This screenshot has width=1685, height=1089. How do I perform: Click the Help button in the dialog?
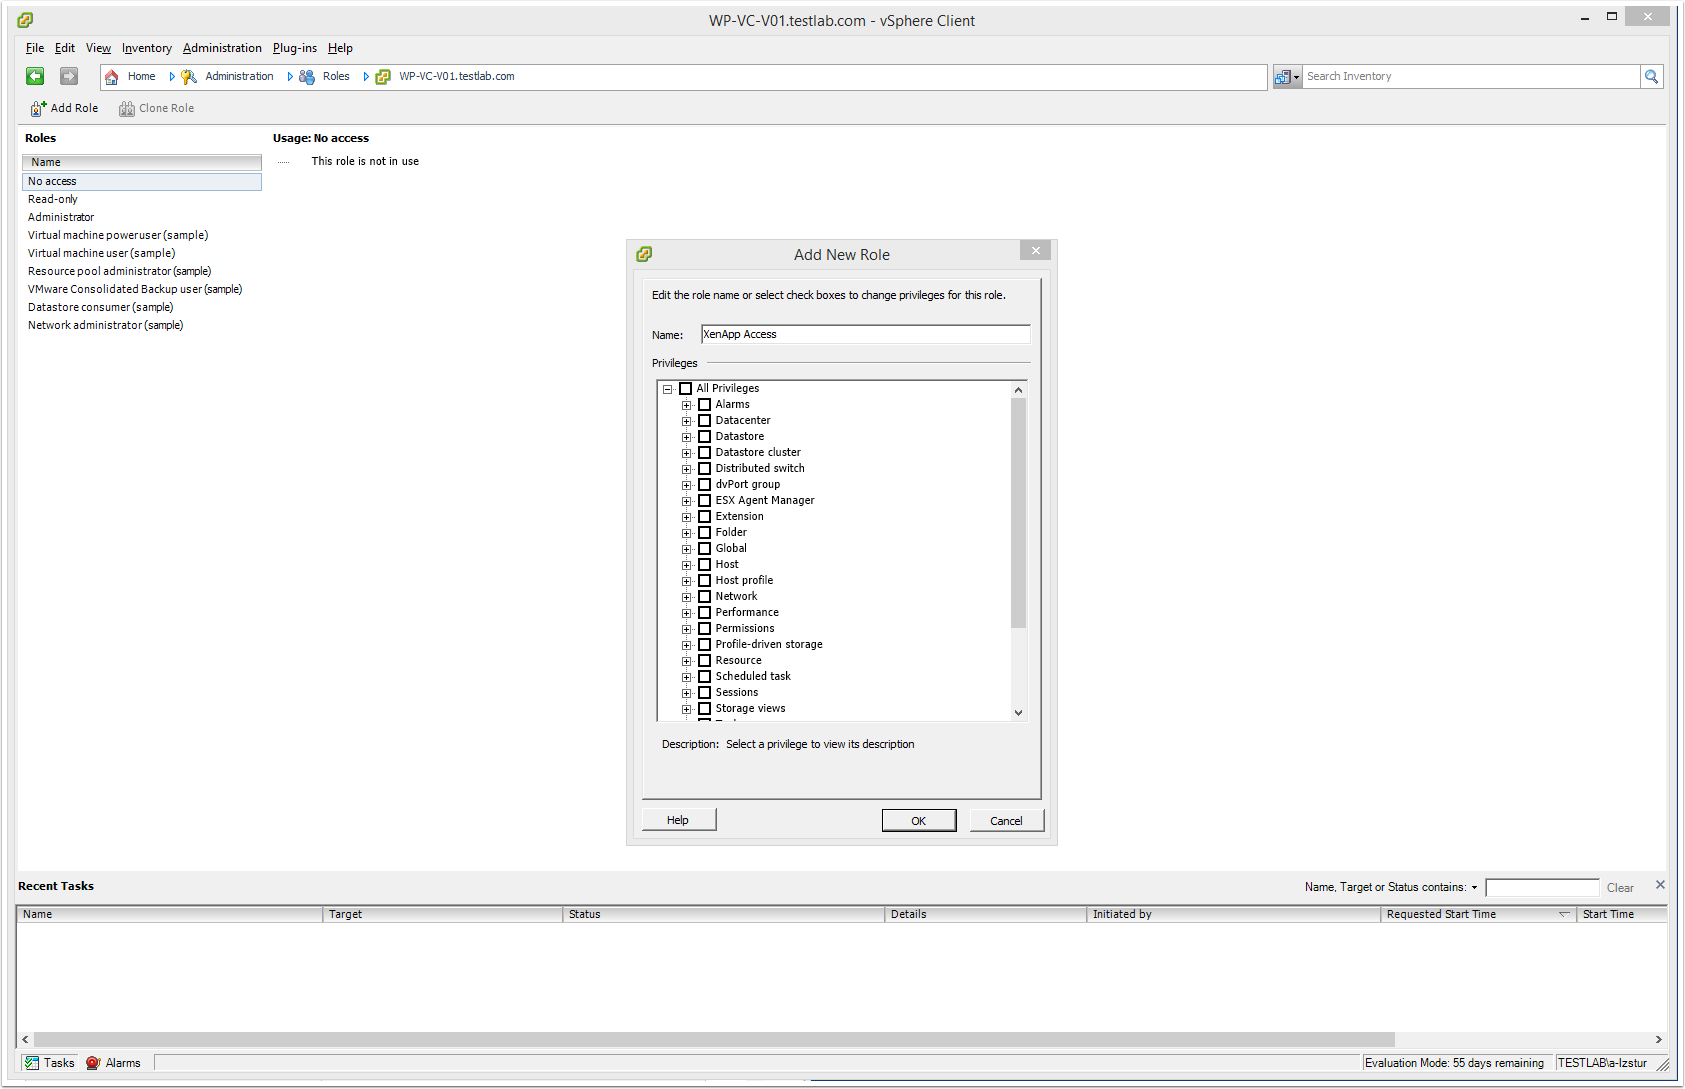click(x=679, y=820)
